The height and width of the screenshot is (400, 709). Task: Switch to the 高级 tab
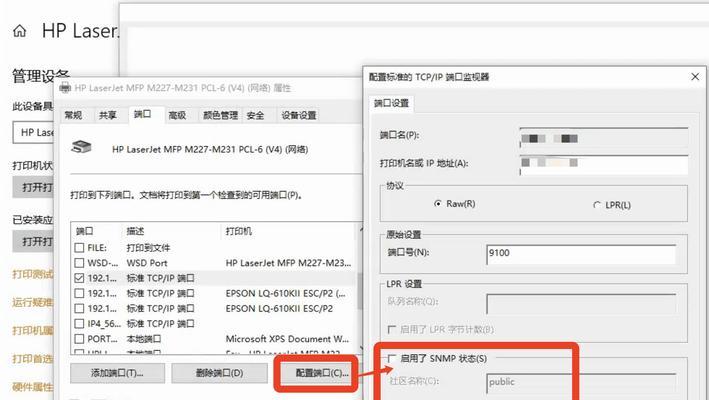click(177, 115)
